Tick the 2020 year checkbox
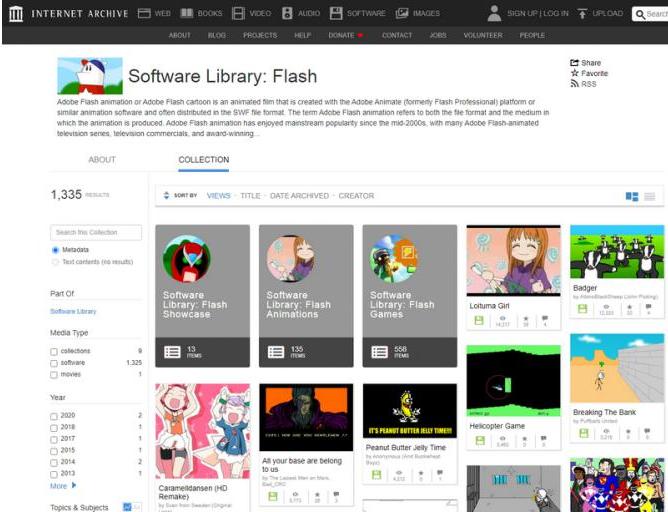The image size is (668, 512). coord(54,414)
